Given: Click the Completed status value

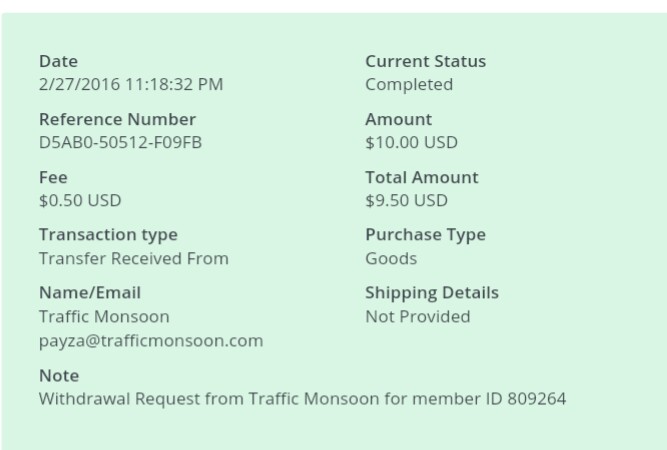Looking at the screenshot, I should [x=408, y=84].
